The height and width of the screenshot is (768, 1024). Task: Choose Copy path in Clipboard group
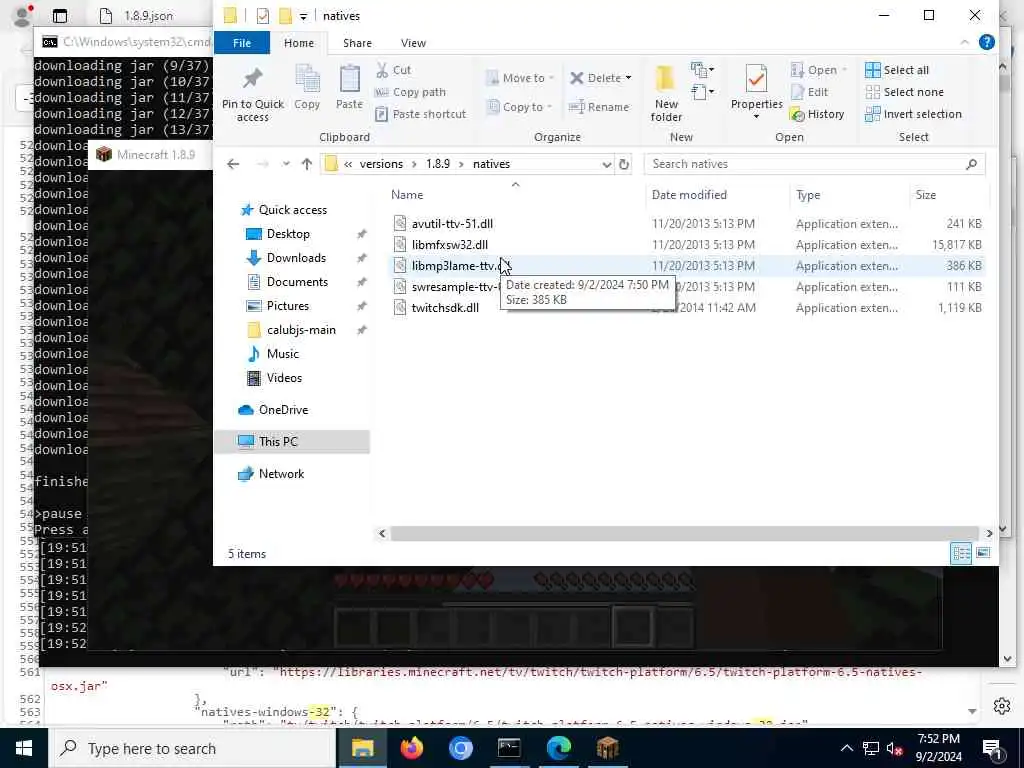[x=410, y=92]
